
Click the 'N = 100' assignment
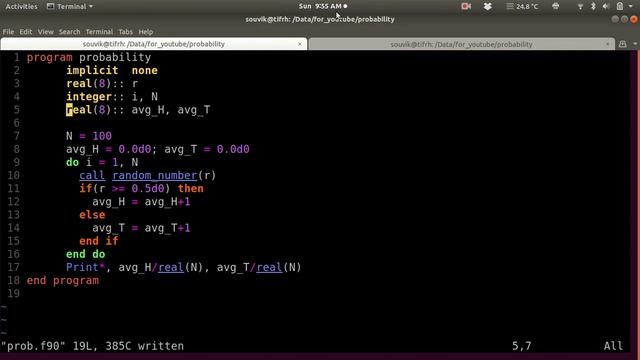[x=89, y=136]
